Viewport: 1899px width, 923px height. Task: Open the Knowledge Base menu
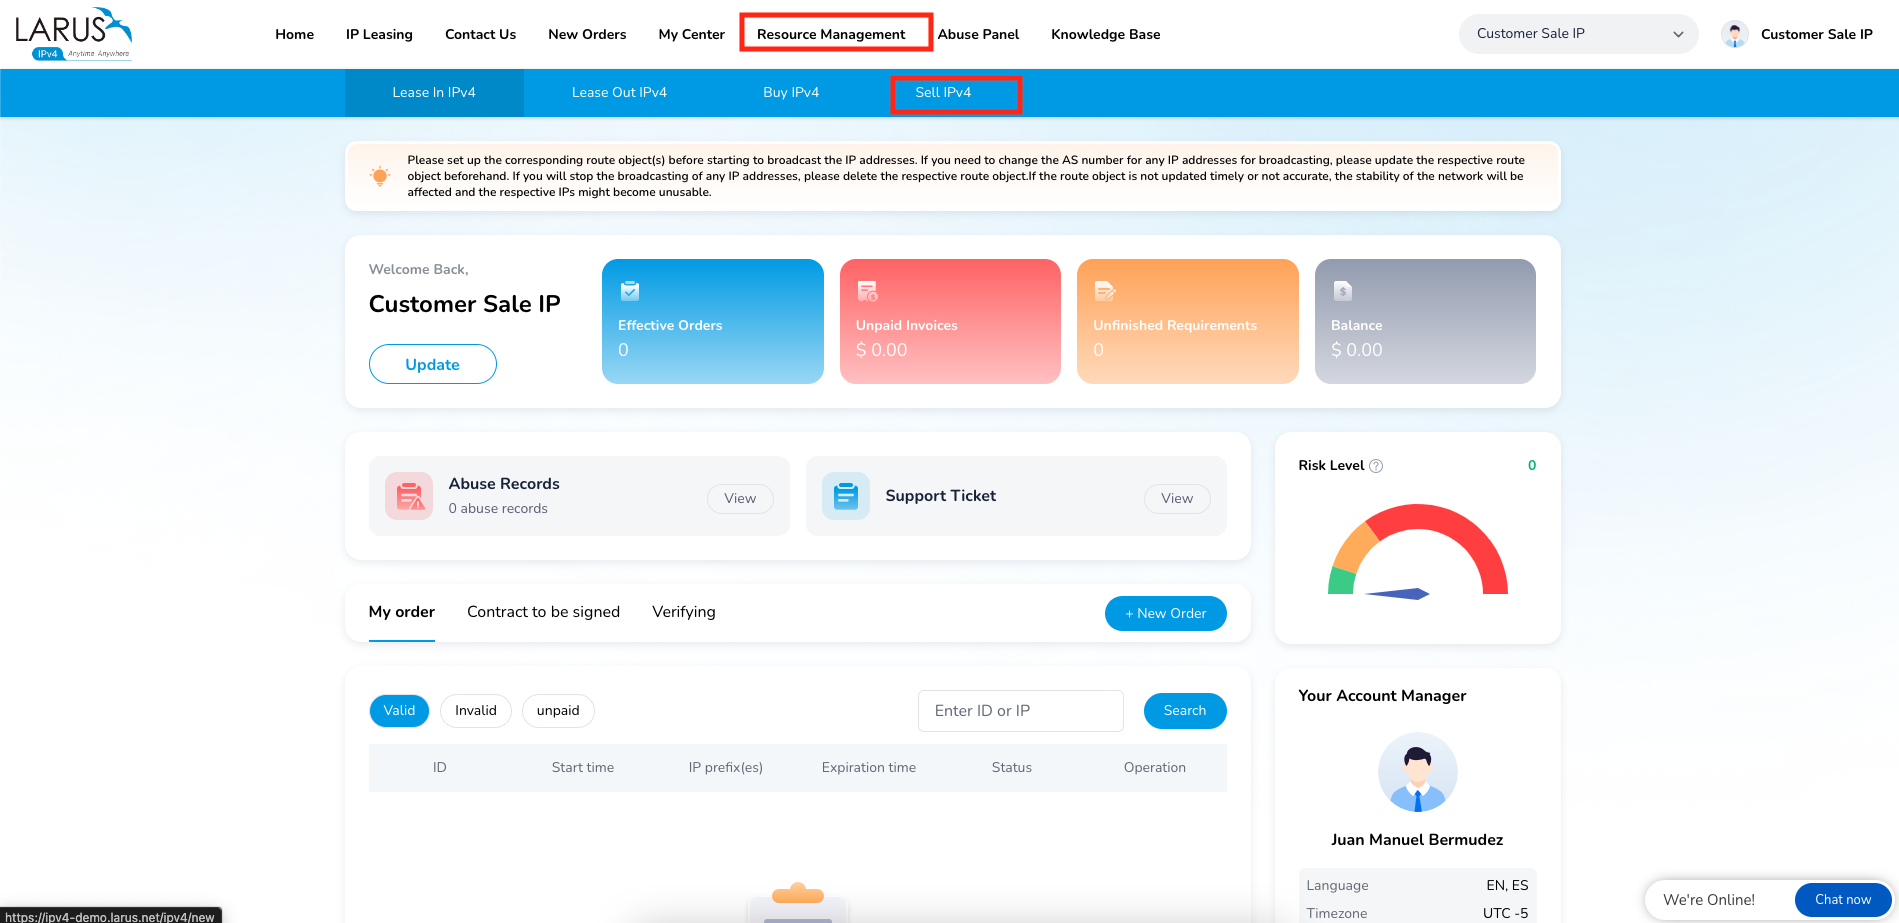pyautogui.click(x=1106, y=34)
